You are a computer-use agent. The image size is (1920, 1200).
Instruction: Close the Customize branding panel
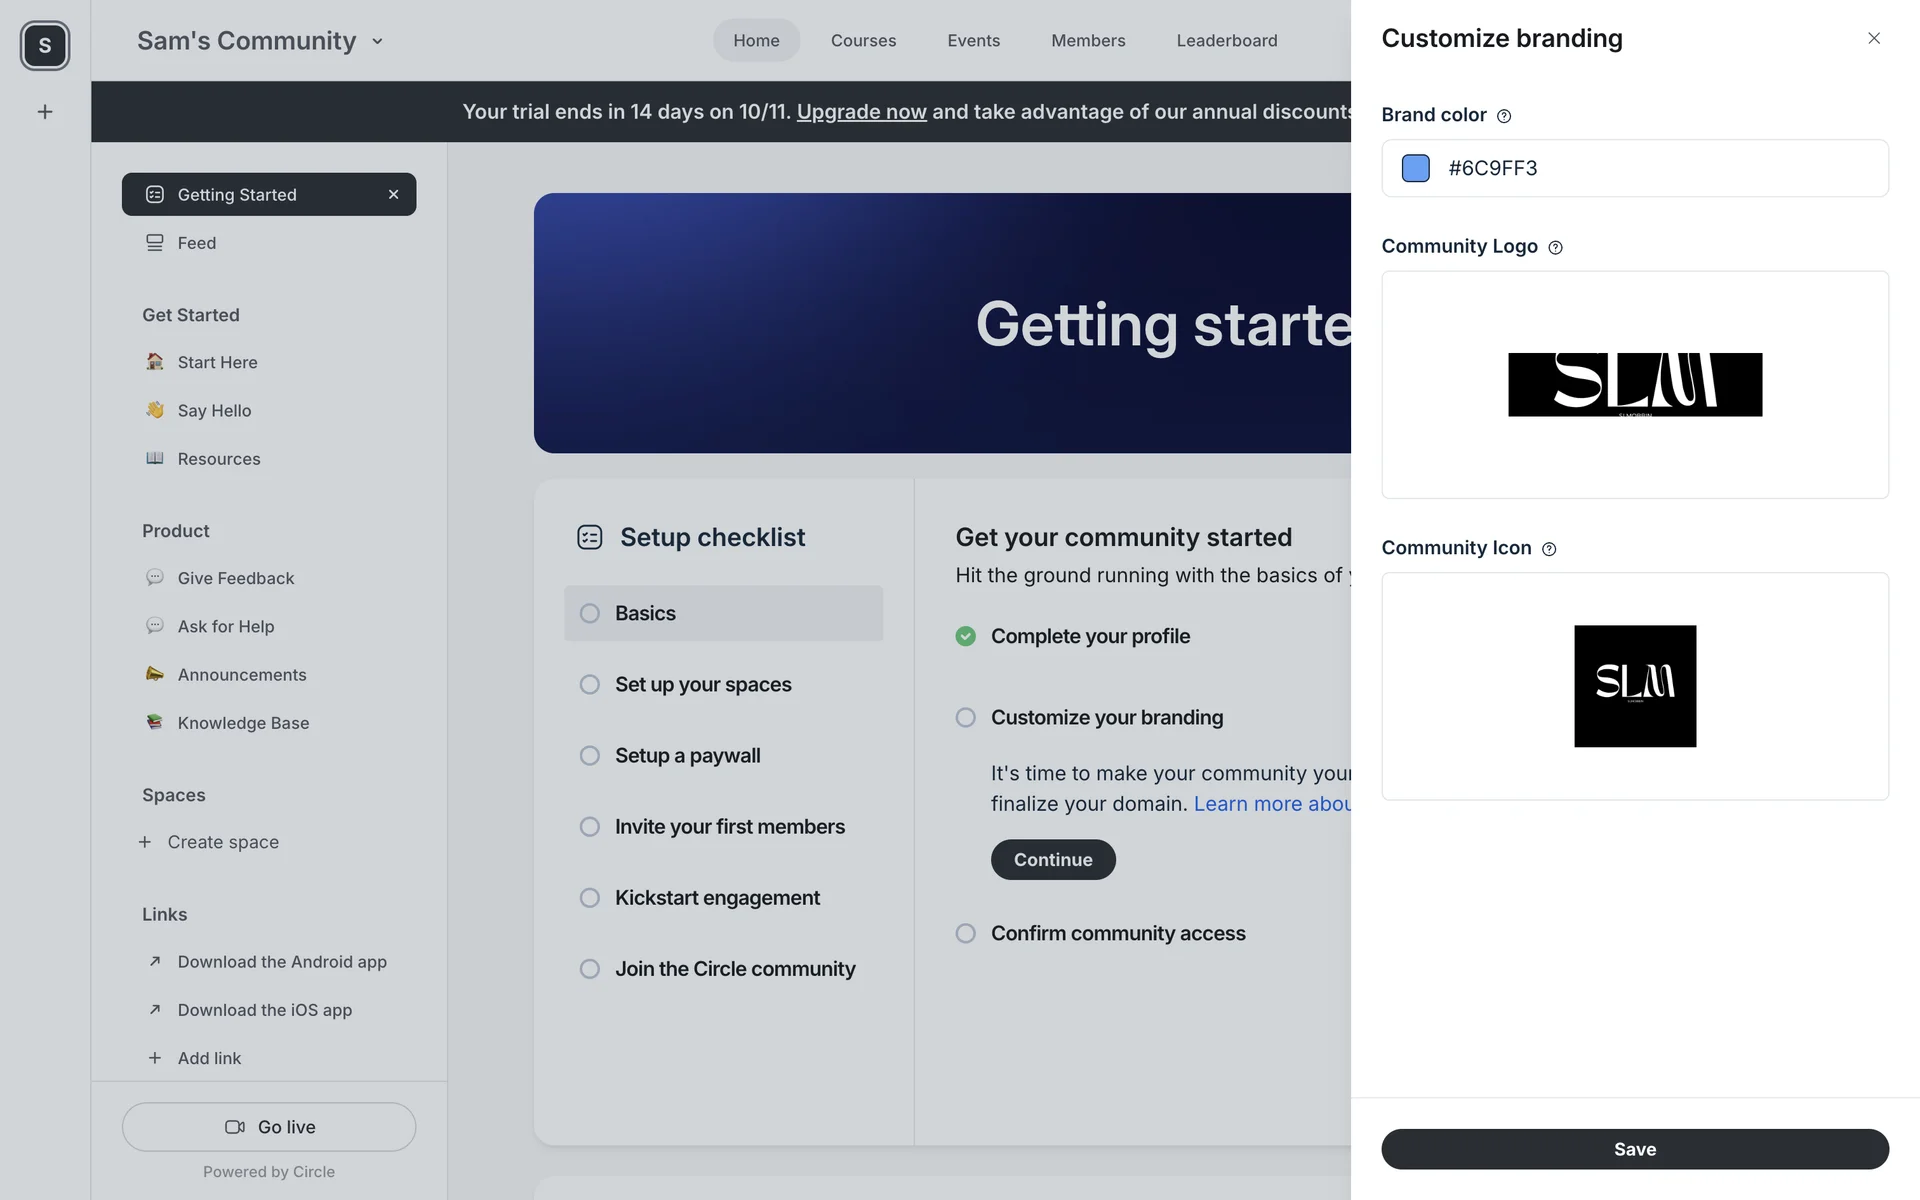tap(1873, 38)
